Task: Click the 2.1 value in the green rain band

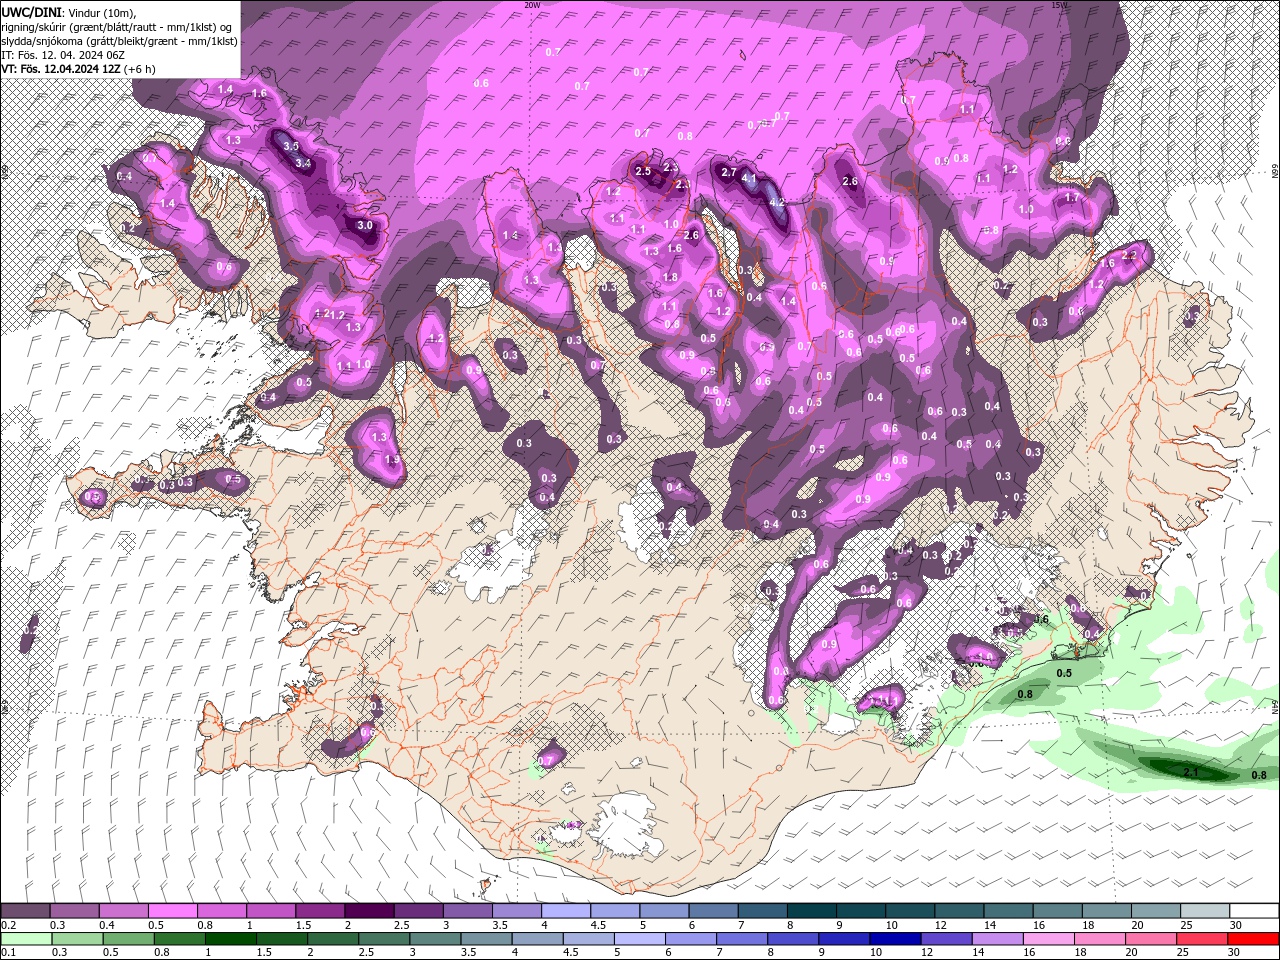Action: tap(1191, 773)
